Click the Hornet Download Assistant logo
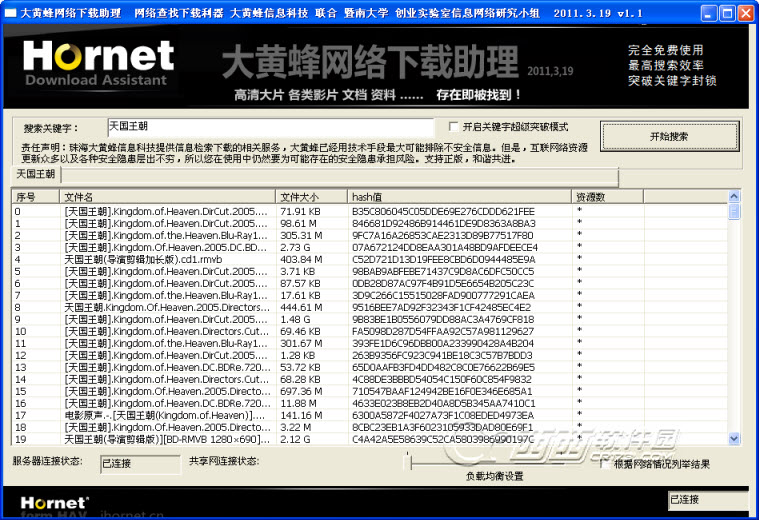Viewport: 759px width, 520px height. coord(98,63)
